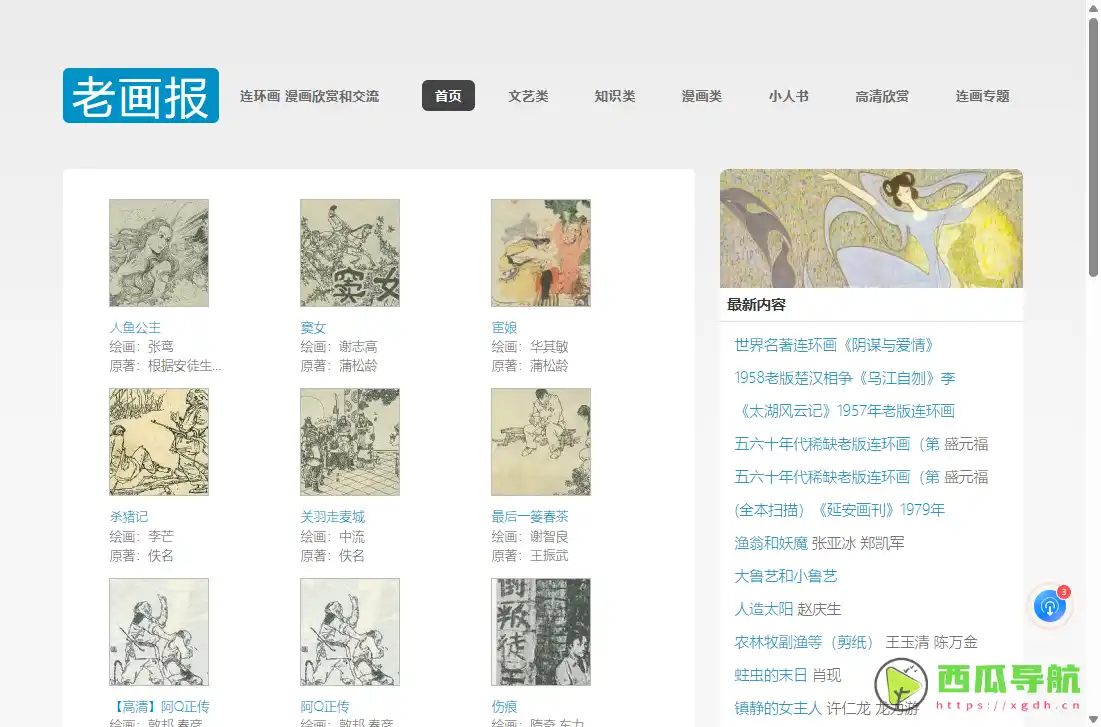Open the 杀猪记 cover thumbnail
1101x727 pixels.
click(159, 442)
